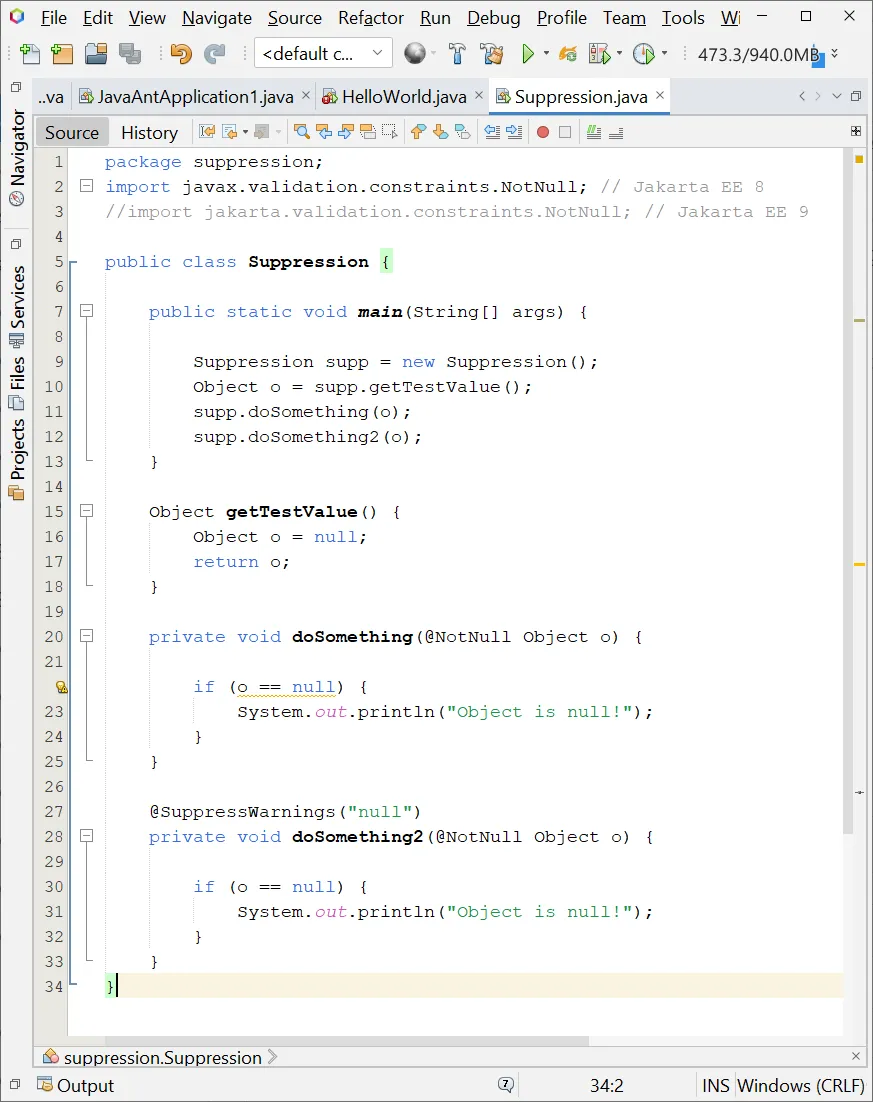The image size is (873, 1102).
Task: Open the File menu
Action: point(54,18)
